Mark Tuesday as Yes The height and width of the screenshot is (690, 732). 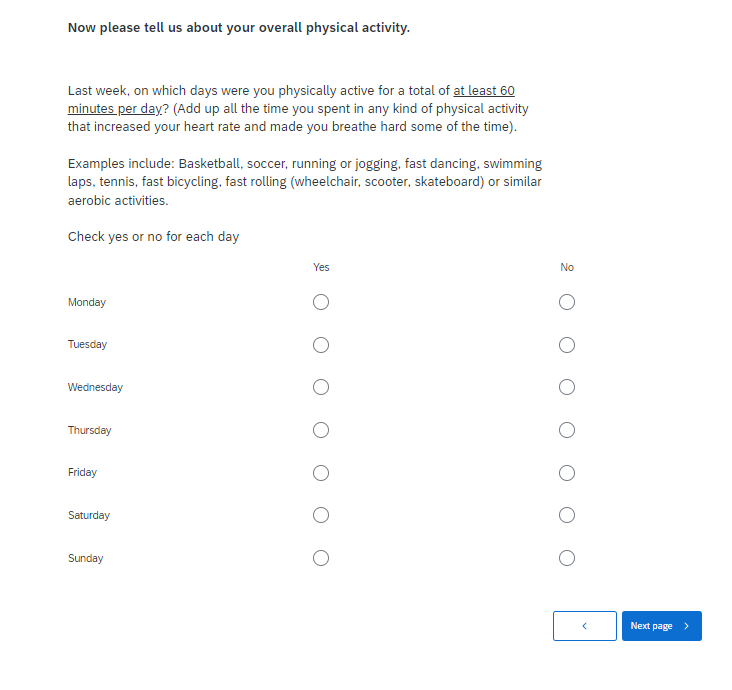click(321, 345)
